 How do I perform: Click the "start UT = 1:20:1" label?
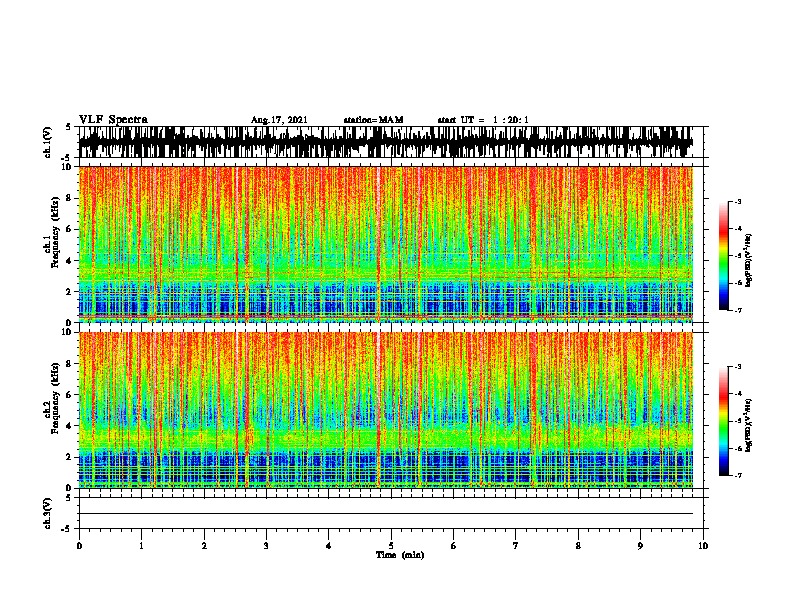click(483, 120)
